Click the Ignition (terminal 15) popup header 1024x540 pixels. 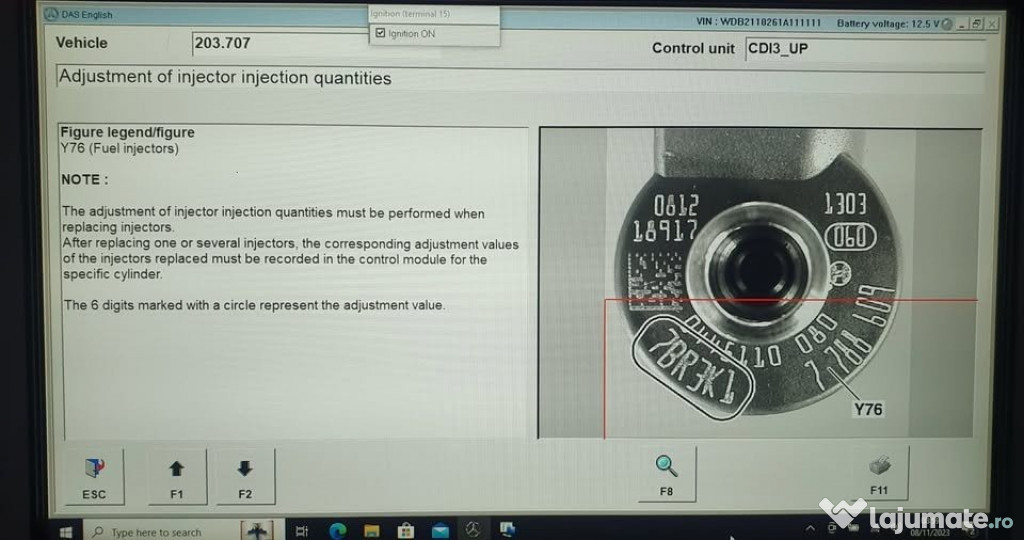pyautogui.click(x=433, y=14)
